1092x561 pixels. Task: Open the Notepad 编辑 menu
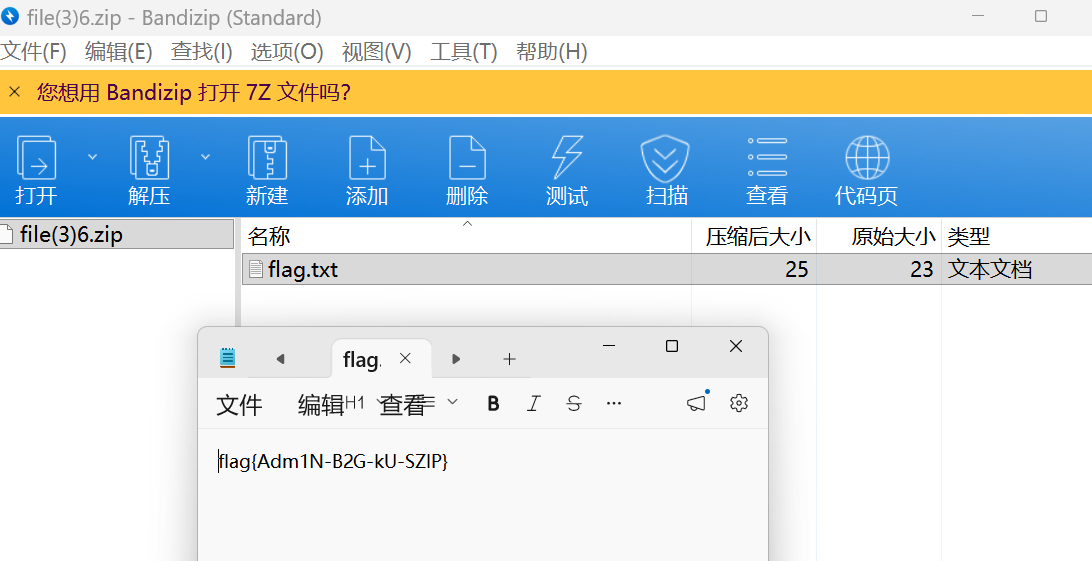pyautogui.click(x=321, y=404)
